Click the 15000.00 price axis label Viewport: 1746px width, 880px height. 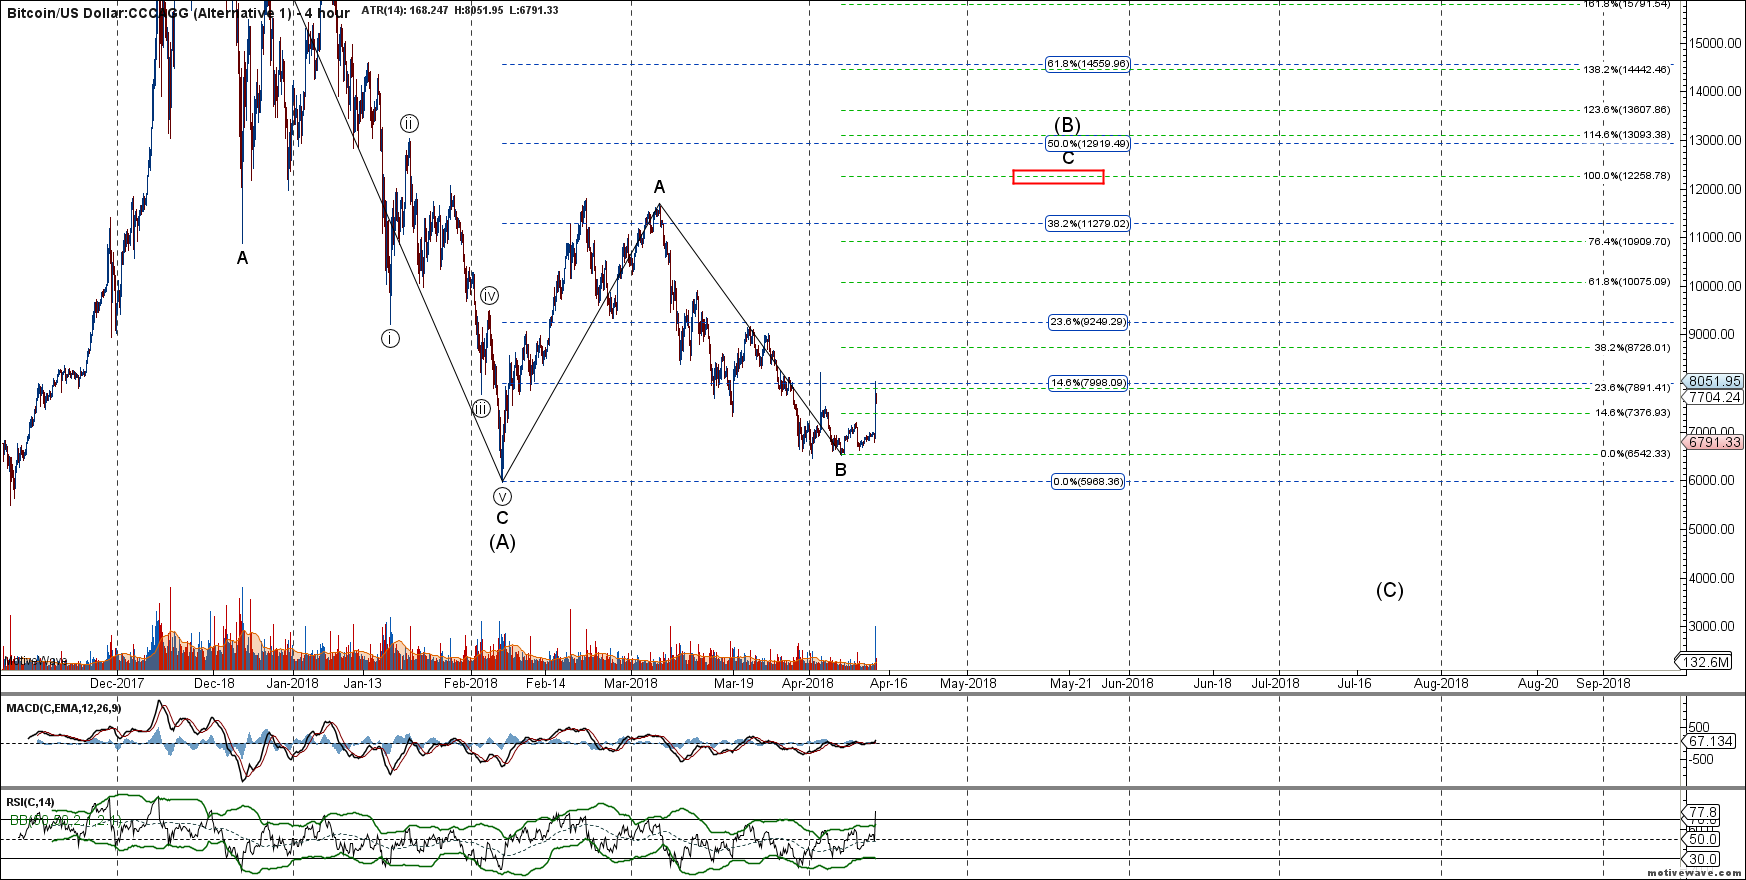point(1716,43)
